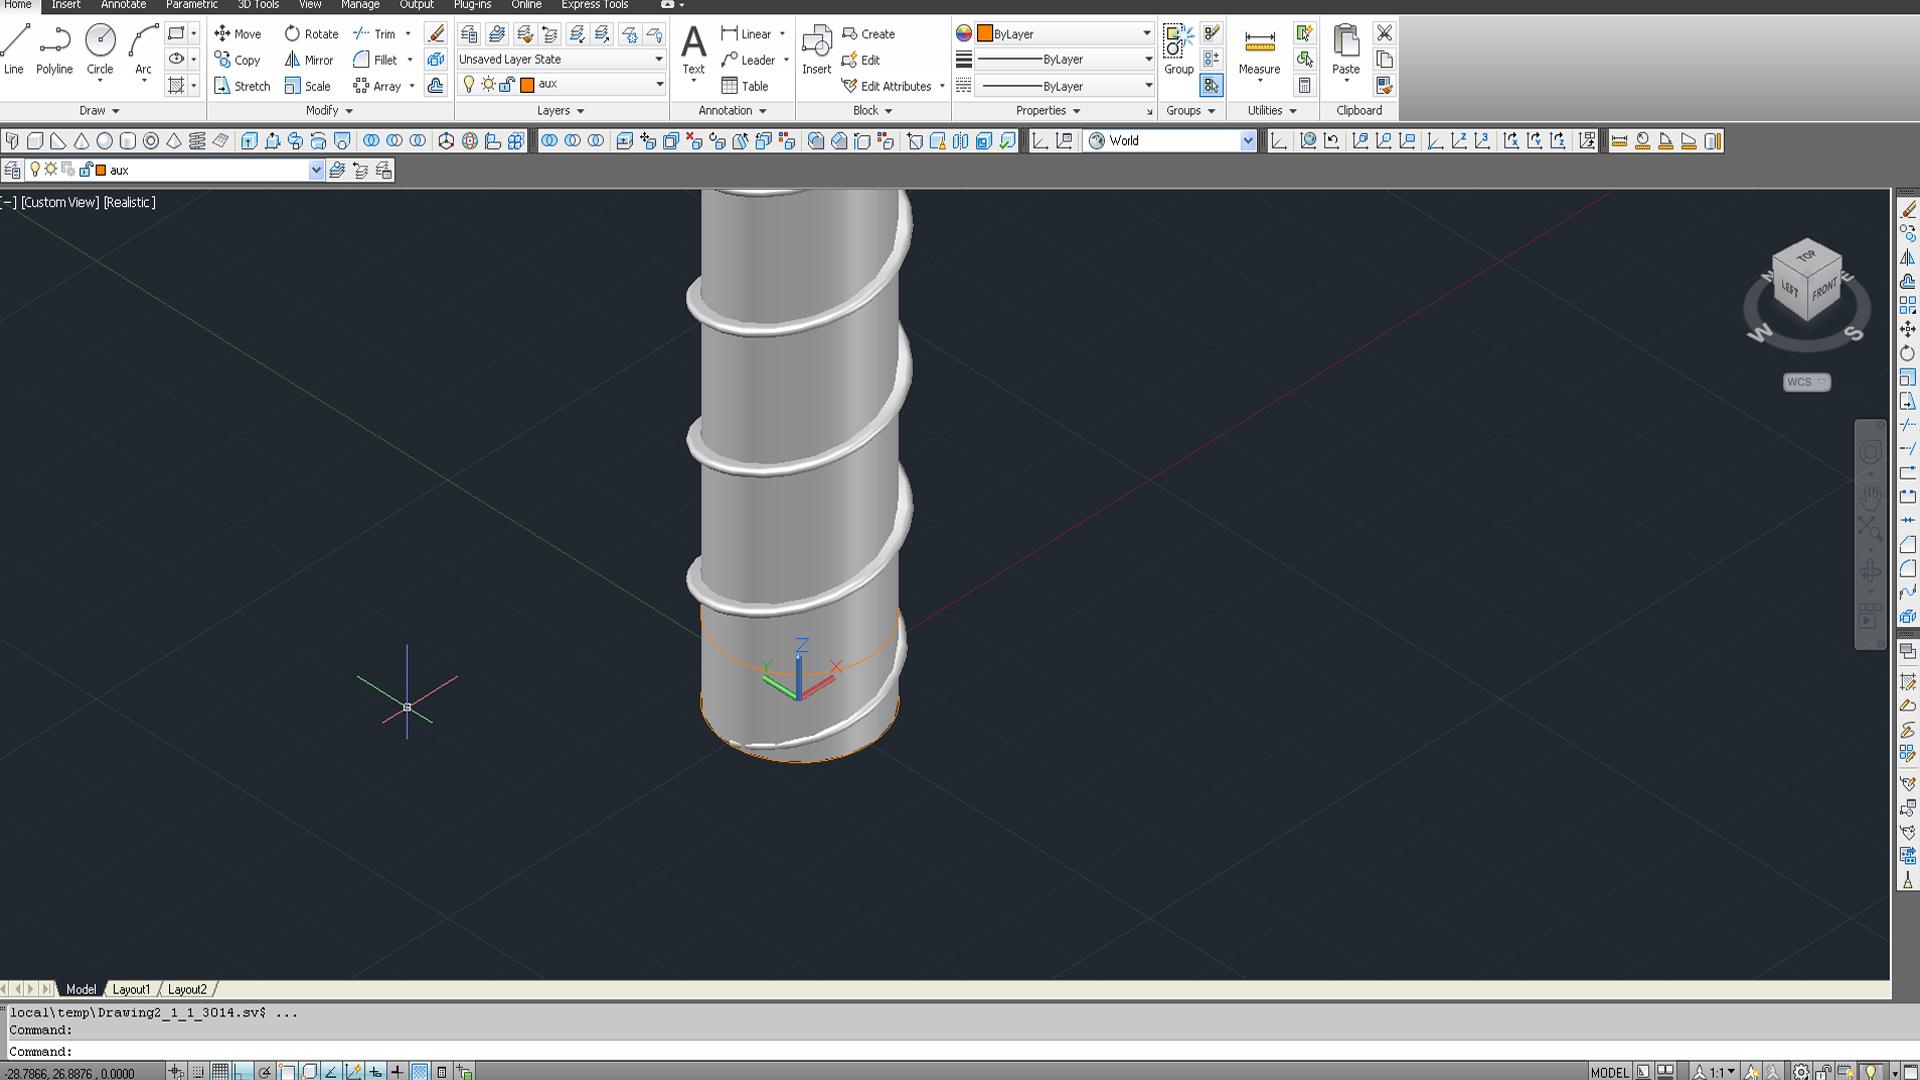Toggle MODEL space button in status bar
1920x1080 pixels.
[1609, 1072]
